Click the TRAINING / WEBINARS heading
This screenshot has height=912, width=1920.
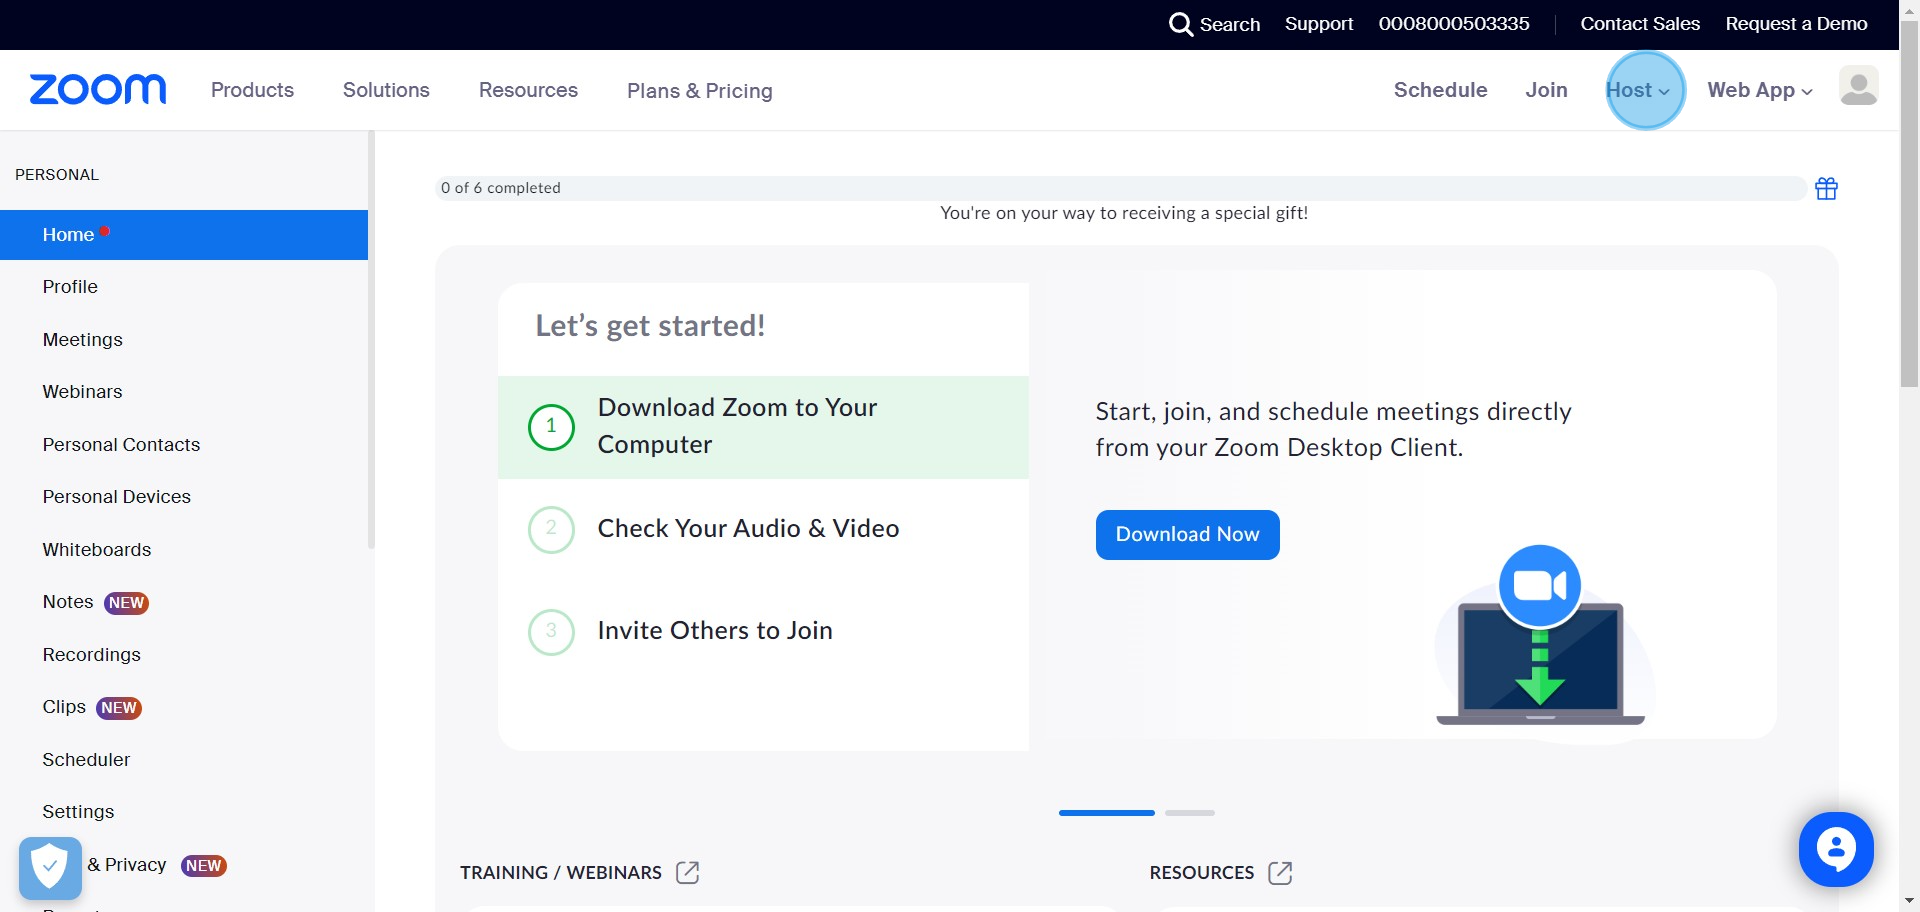(x=561, y=873)
